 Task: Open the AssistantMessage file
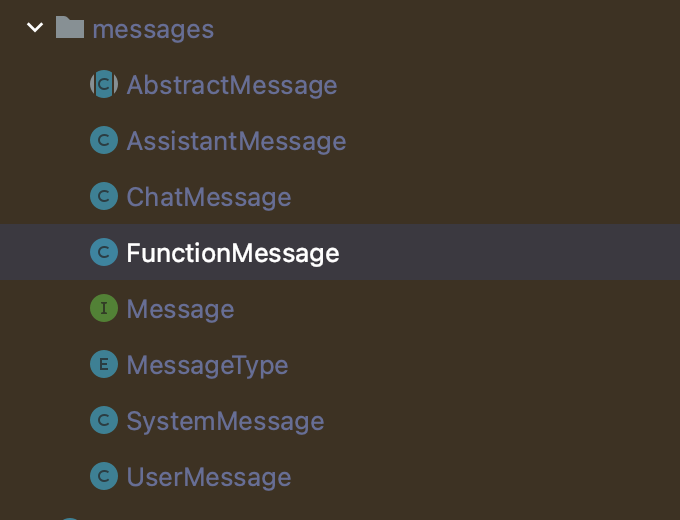(x=236, y=141)
